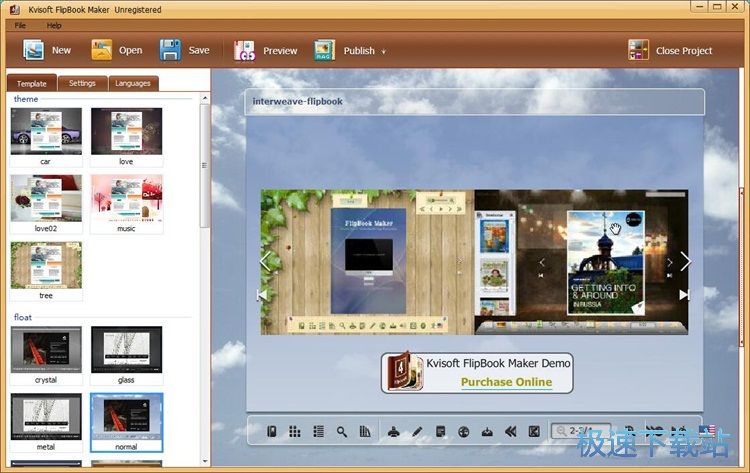Click the pencil annotate icon
The height and width of the screenshot is (473, 750).
tap(417, 432)
